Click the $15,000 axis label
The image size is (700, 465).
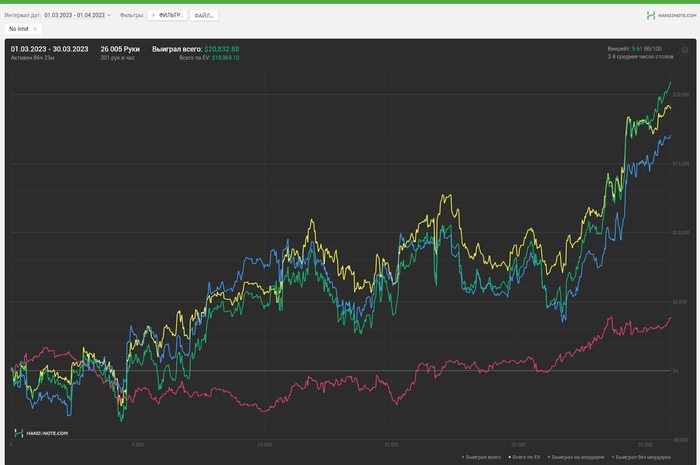click(x=681, y=164)
